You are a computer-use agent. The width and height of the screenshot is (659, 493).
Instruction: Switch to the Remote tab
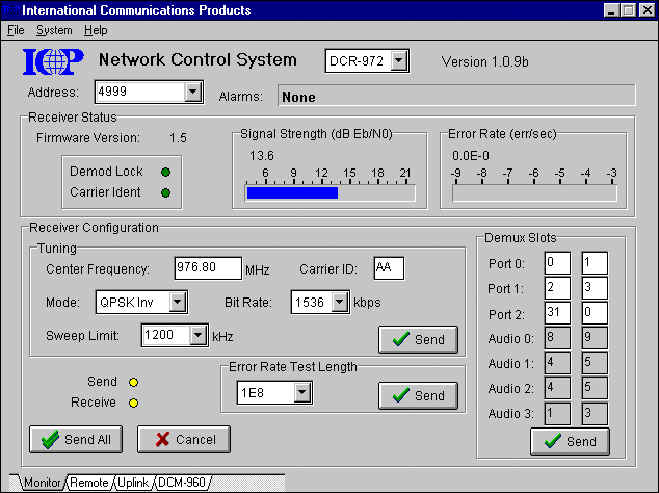click(x=89, y=482)
